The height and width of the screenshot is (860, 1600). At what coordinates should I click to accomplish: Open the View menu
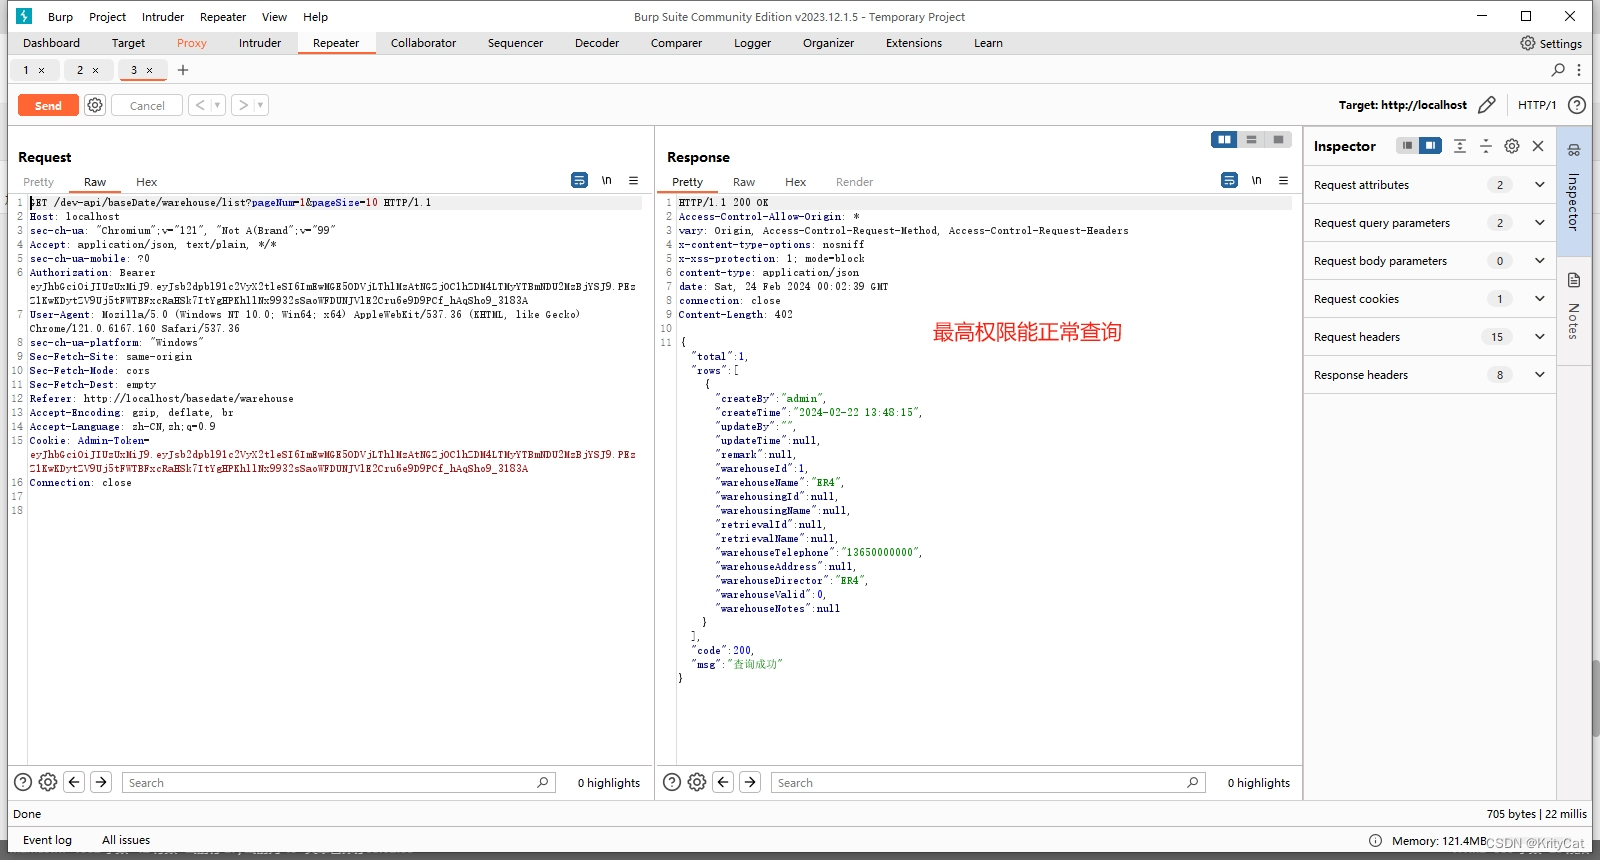point(274,17)
